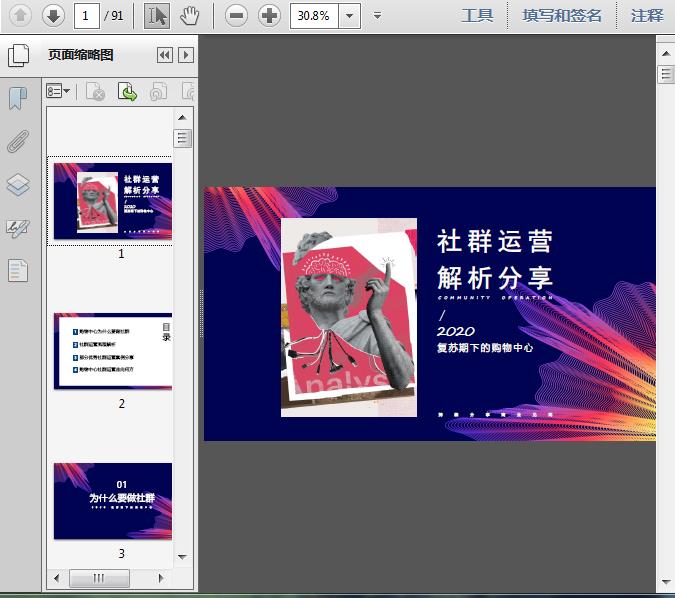Click the extract pages green arrow icon
The width and height of the screenshot is (675, 598).
coord(127,92)
